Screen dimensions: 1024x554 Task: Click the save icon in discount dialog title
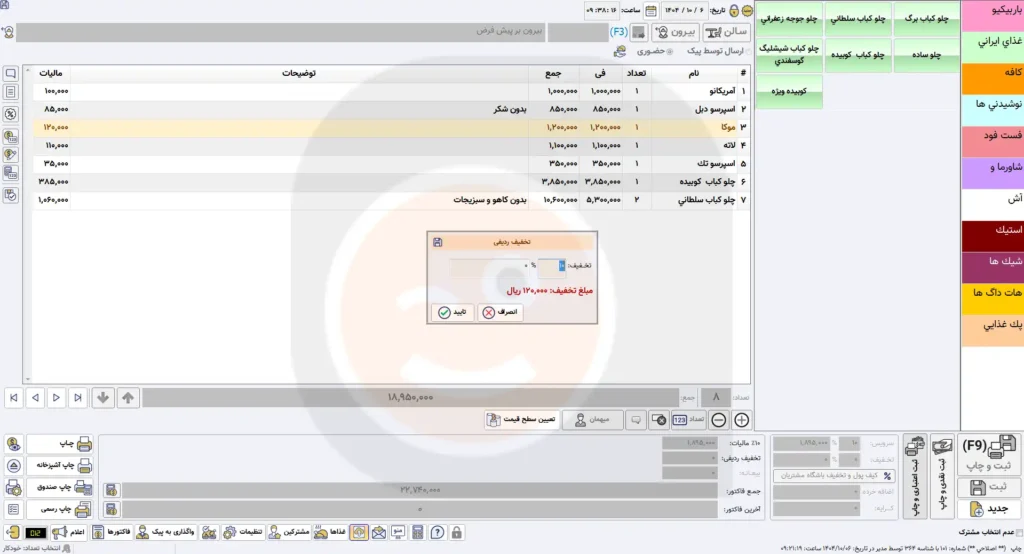tap(438, 242)
